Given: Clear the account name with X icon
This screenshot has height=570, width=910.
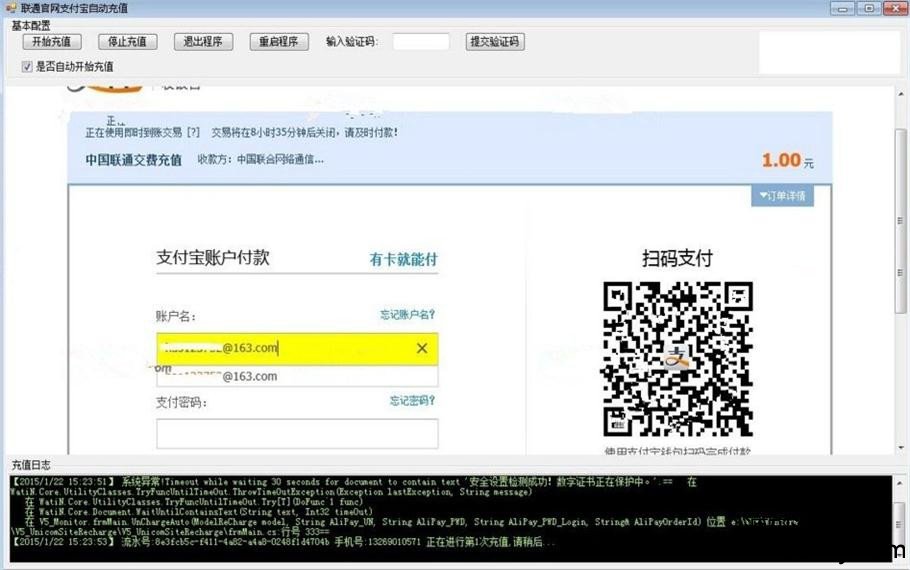Looking at the screenshot, I should pyautogui.click(x=422, y=348).
